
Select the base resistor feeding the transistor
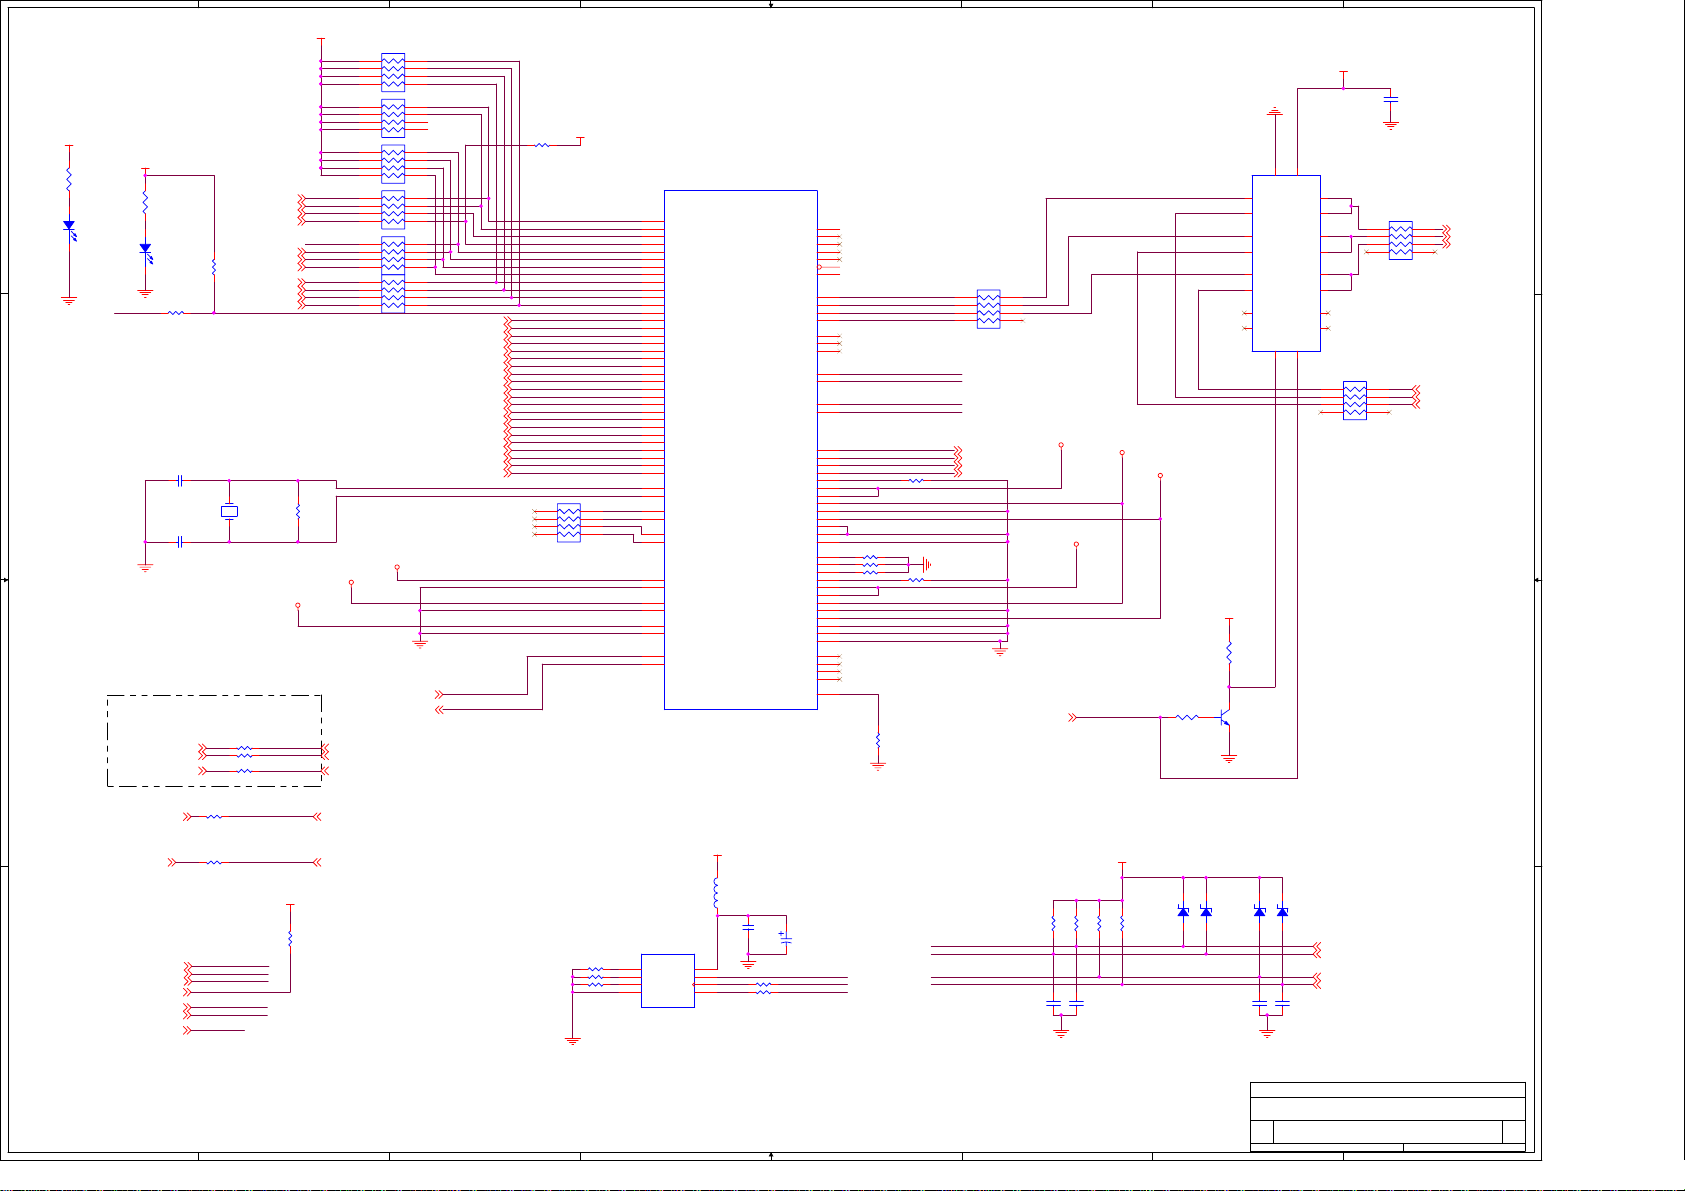pyautogui.click(x=1187, y=717)
